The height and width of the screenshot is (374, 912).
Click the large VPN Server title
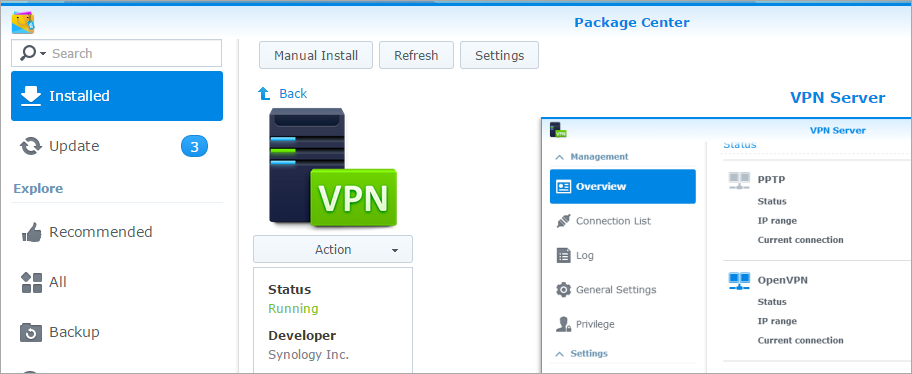pos(838,98)
